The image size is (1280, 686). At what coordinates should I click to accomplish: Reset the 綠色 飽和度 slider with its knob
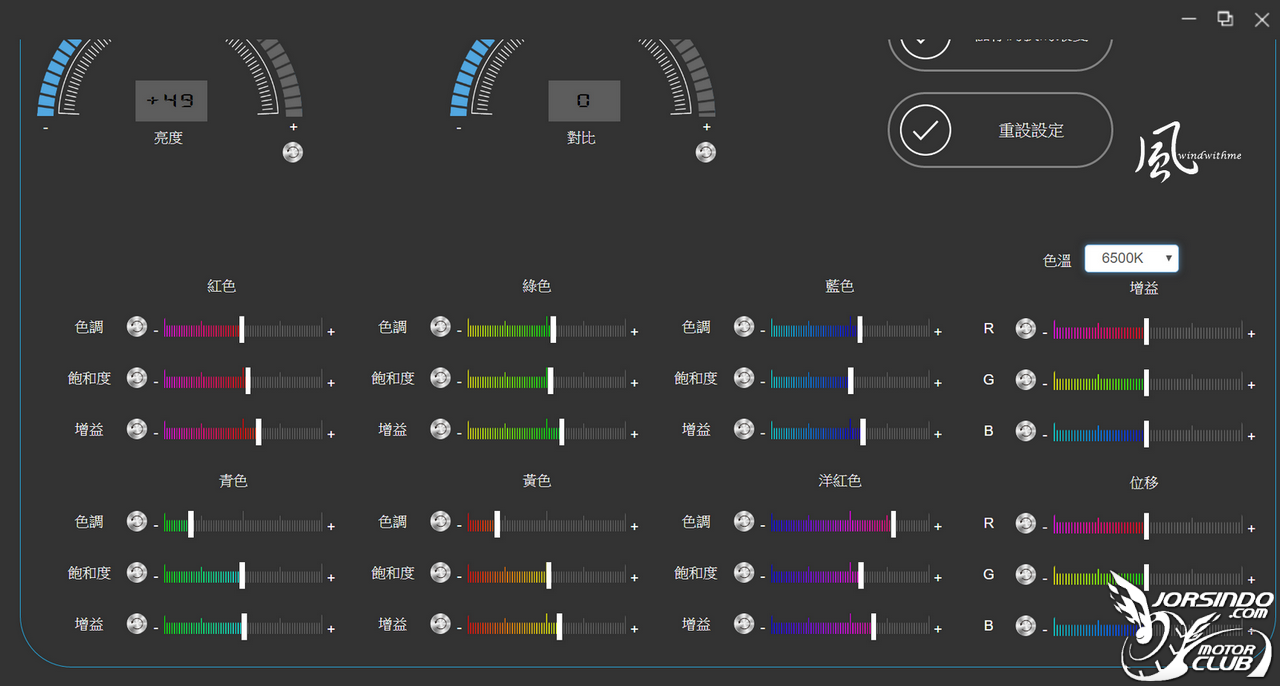[440, 378]
